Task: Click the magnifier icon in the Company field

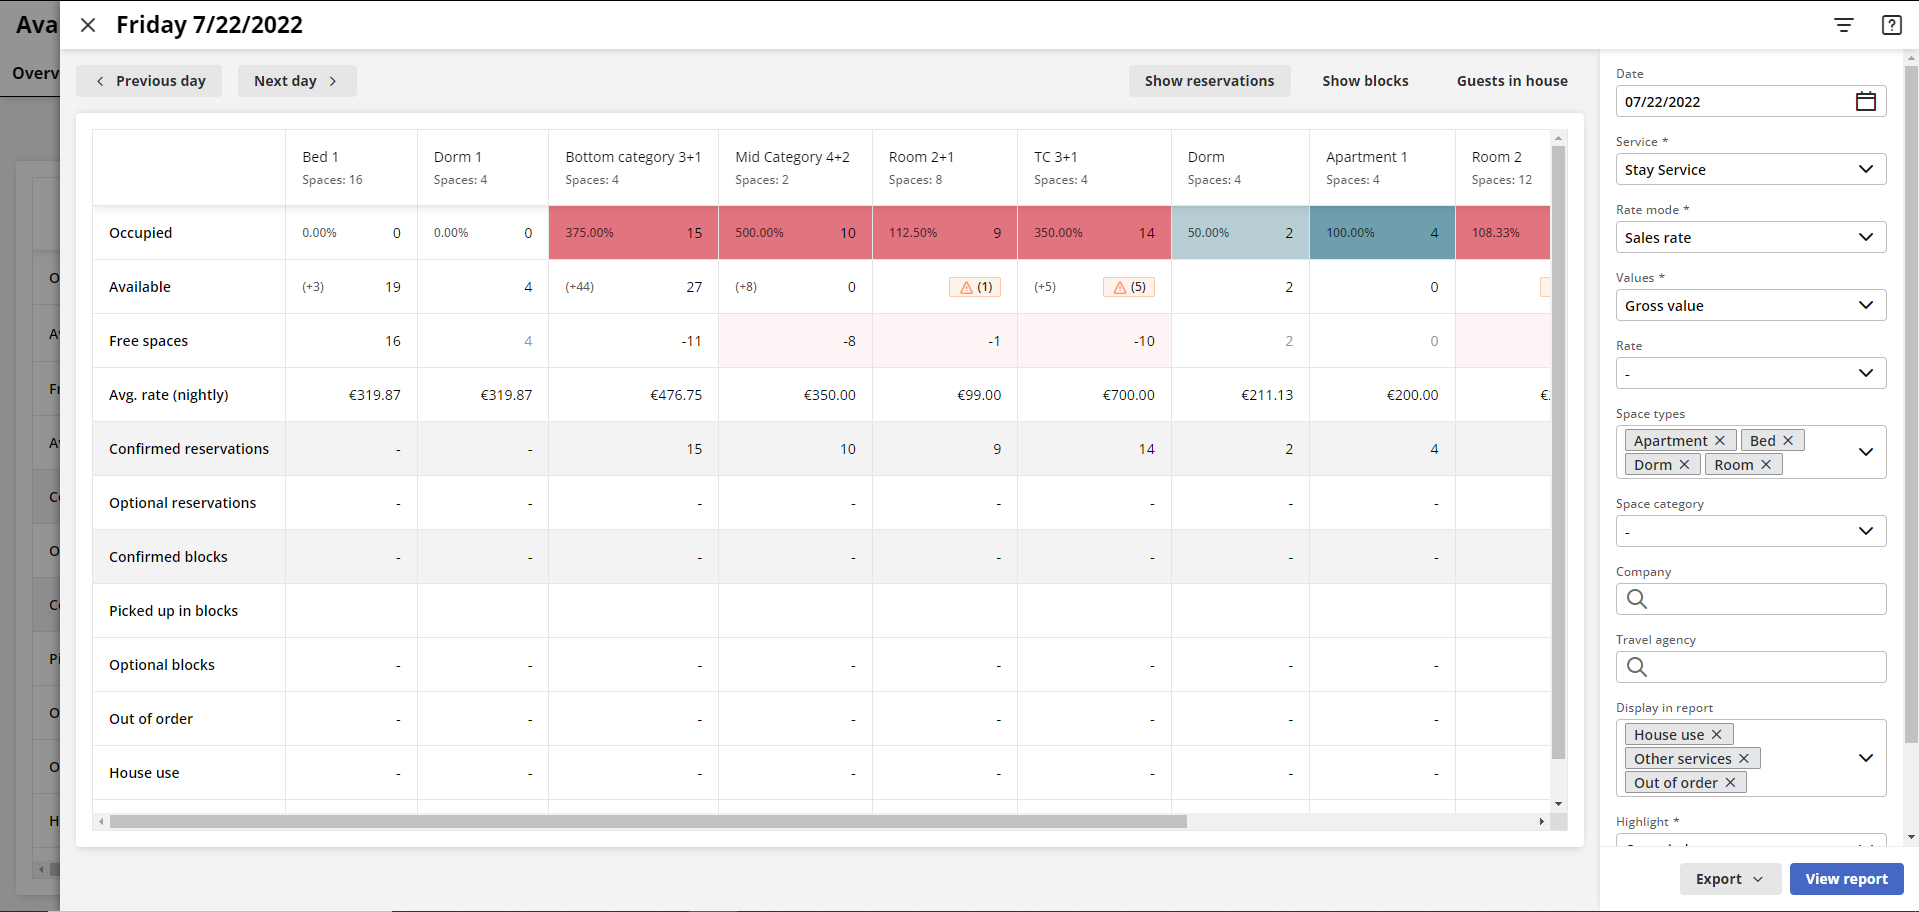Action: [x=1637, y=599]
